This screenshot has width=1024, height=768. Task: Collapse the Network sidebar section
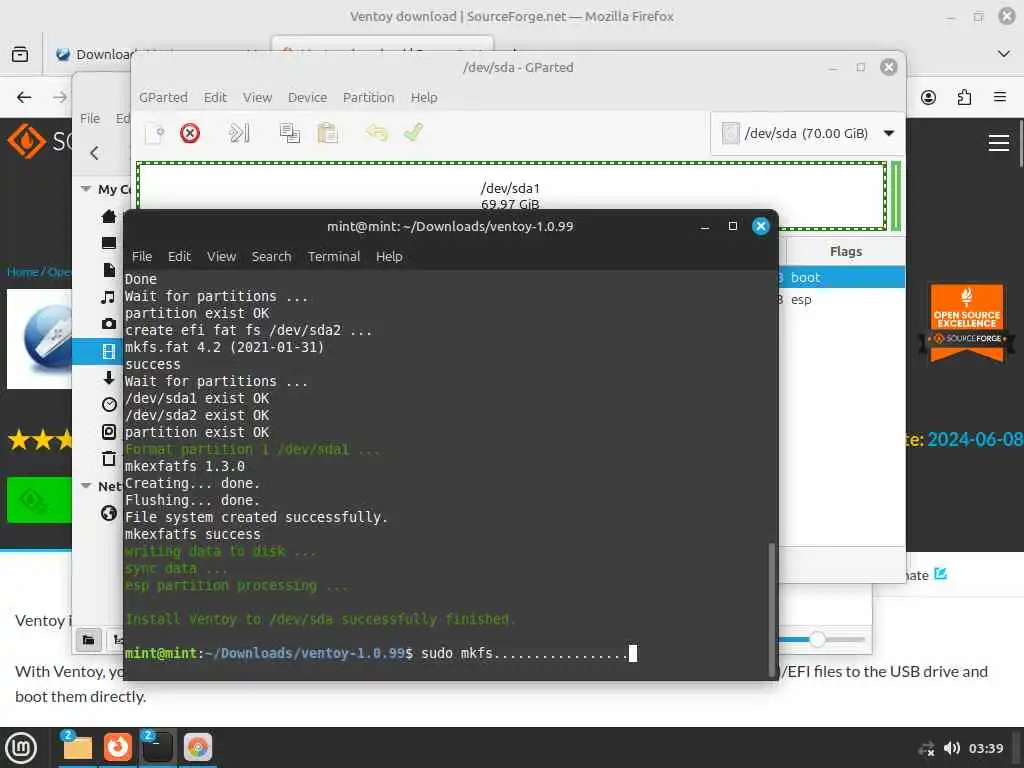[x=86, y=486]
